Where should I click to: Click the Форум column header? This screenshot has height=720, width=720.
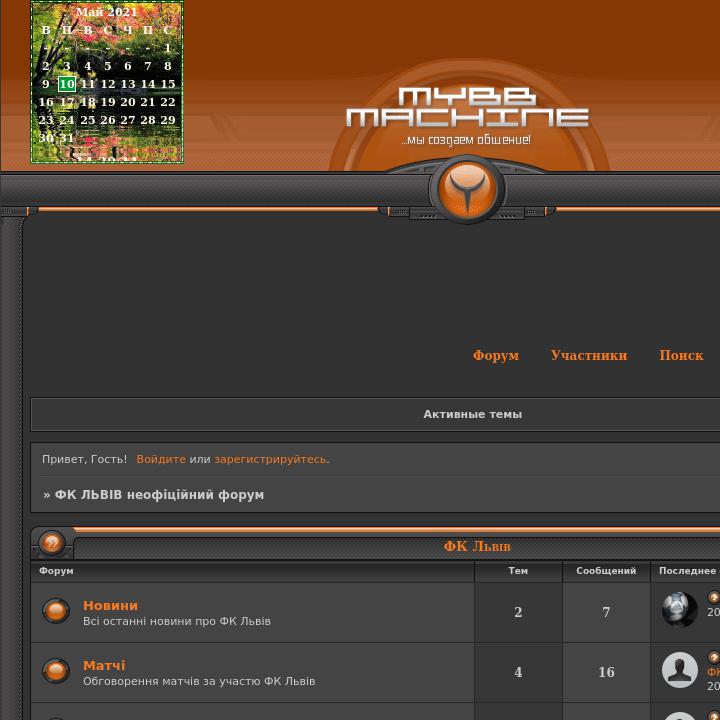pyautogui.click(x=56, y=571)
